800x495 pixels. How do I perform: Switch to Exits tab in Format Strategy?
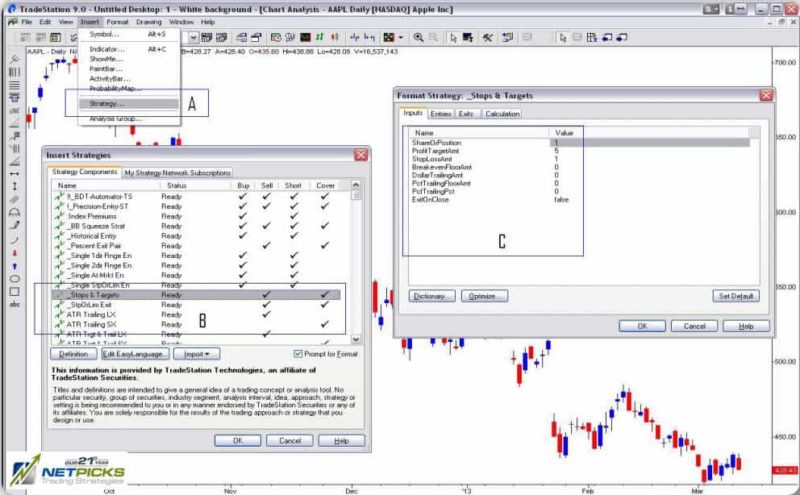click(x=466, y=114)
